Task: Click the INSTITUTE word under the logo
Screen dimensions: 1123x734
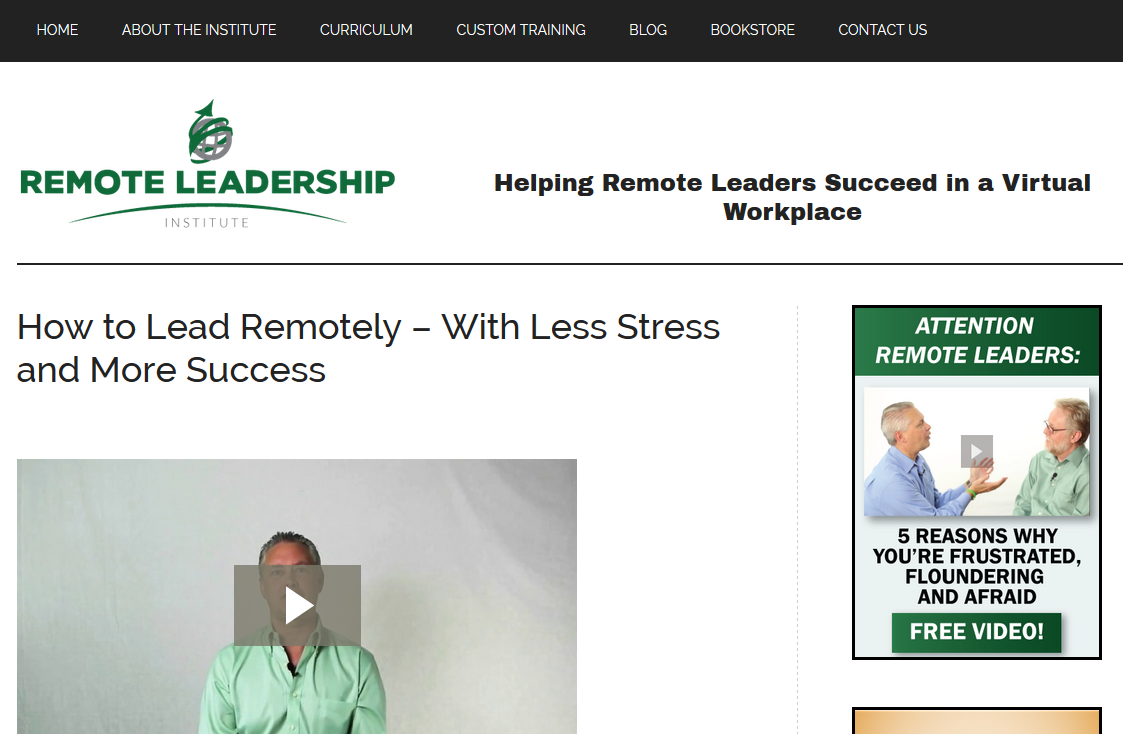Action: pos(207,223)
